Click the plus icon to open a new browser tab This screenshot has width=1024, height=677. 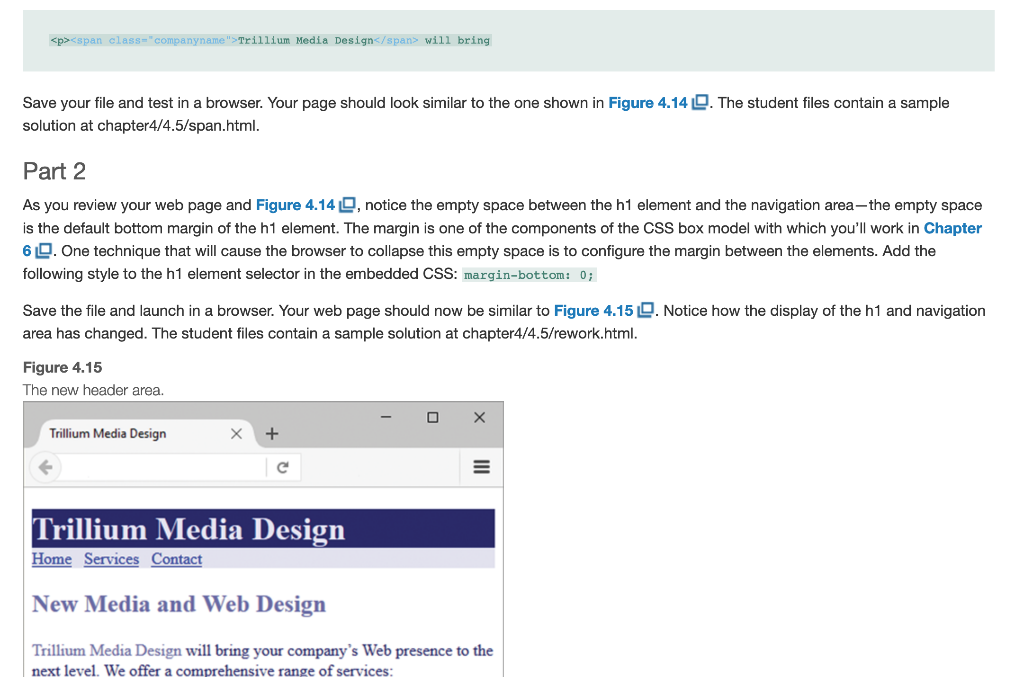[x=271, y=433]
